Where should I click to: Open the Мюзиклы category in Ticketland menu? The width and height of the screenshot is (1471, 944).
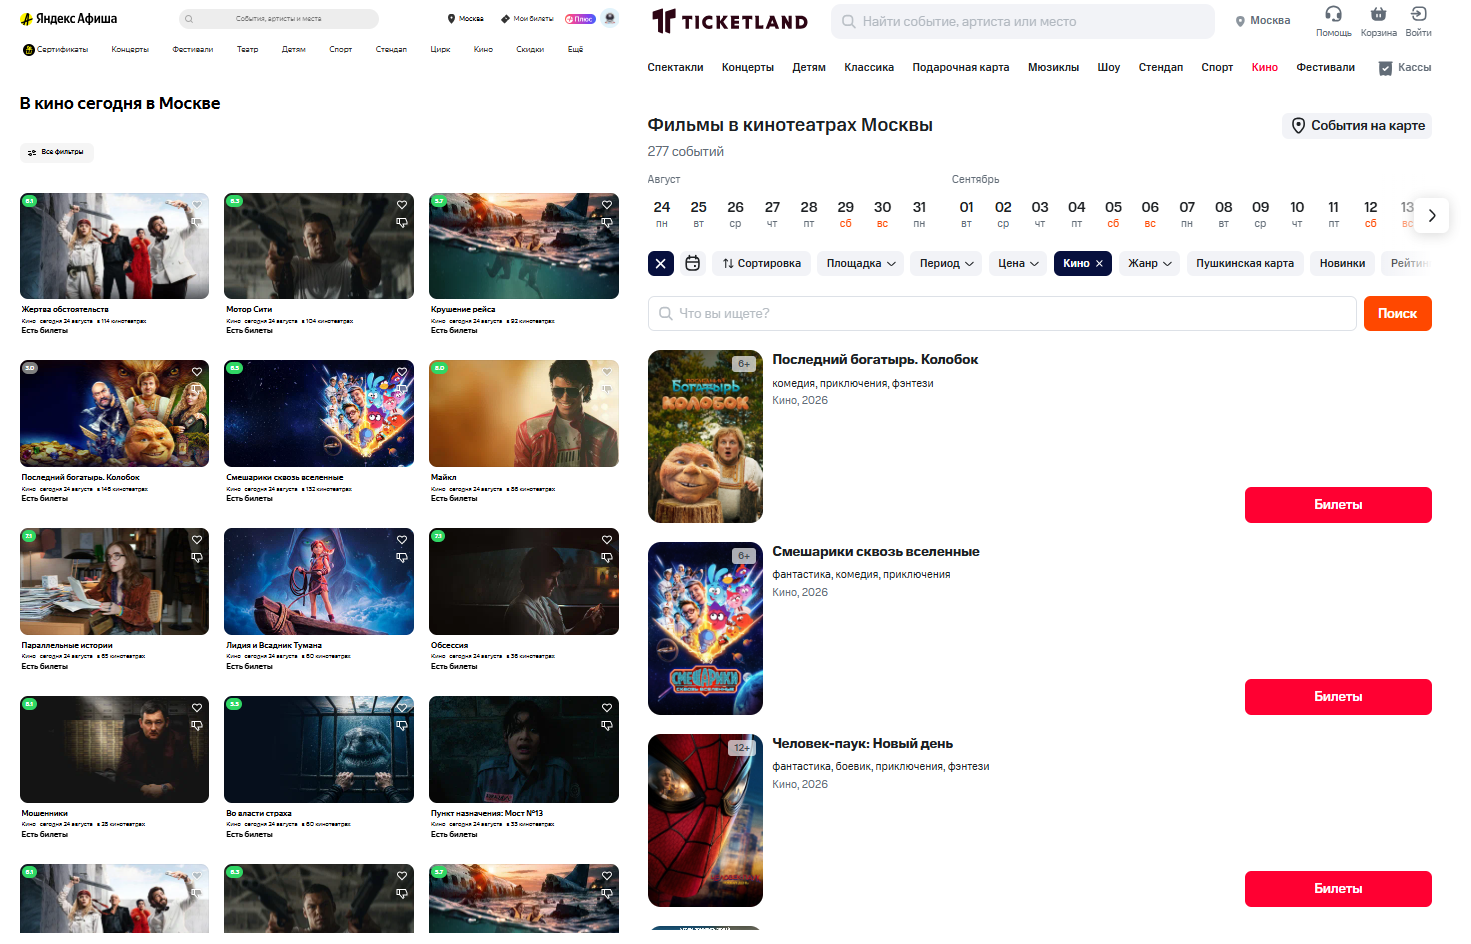tap(1053, 67)
